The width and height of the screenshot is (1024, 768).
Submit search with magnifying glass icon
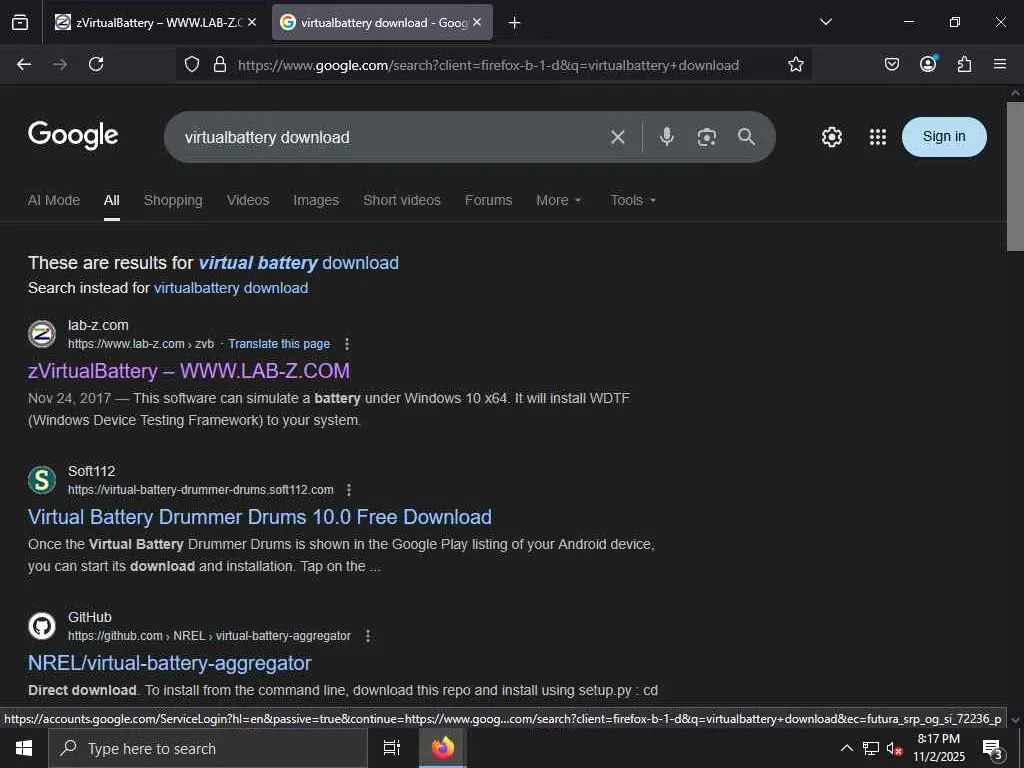click(x=746, y=136)
